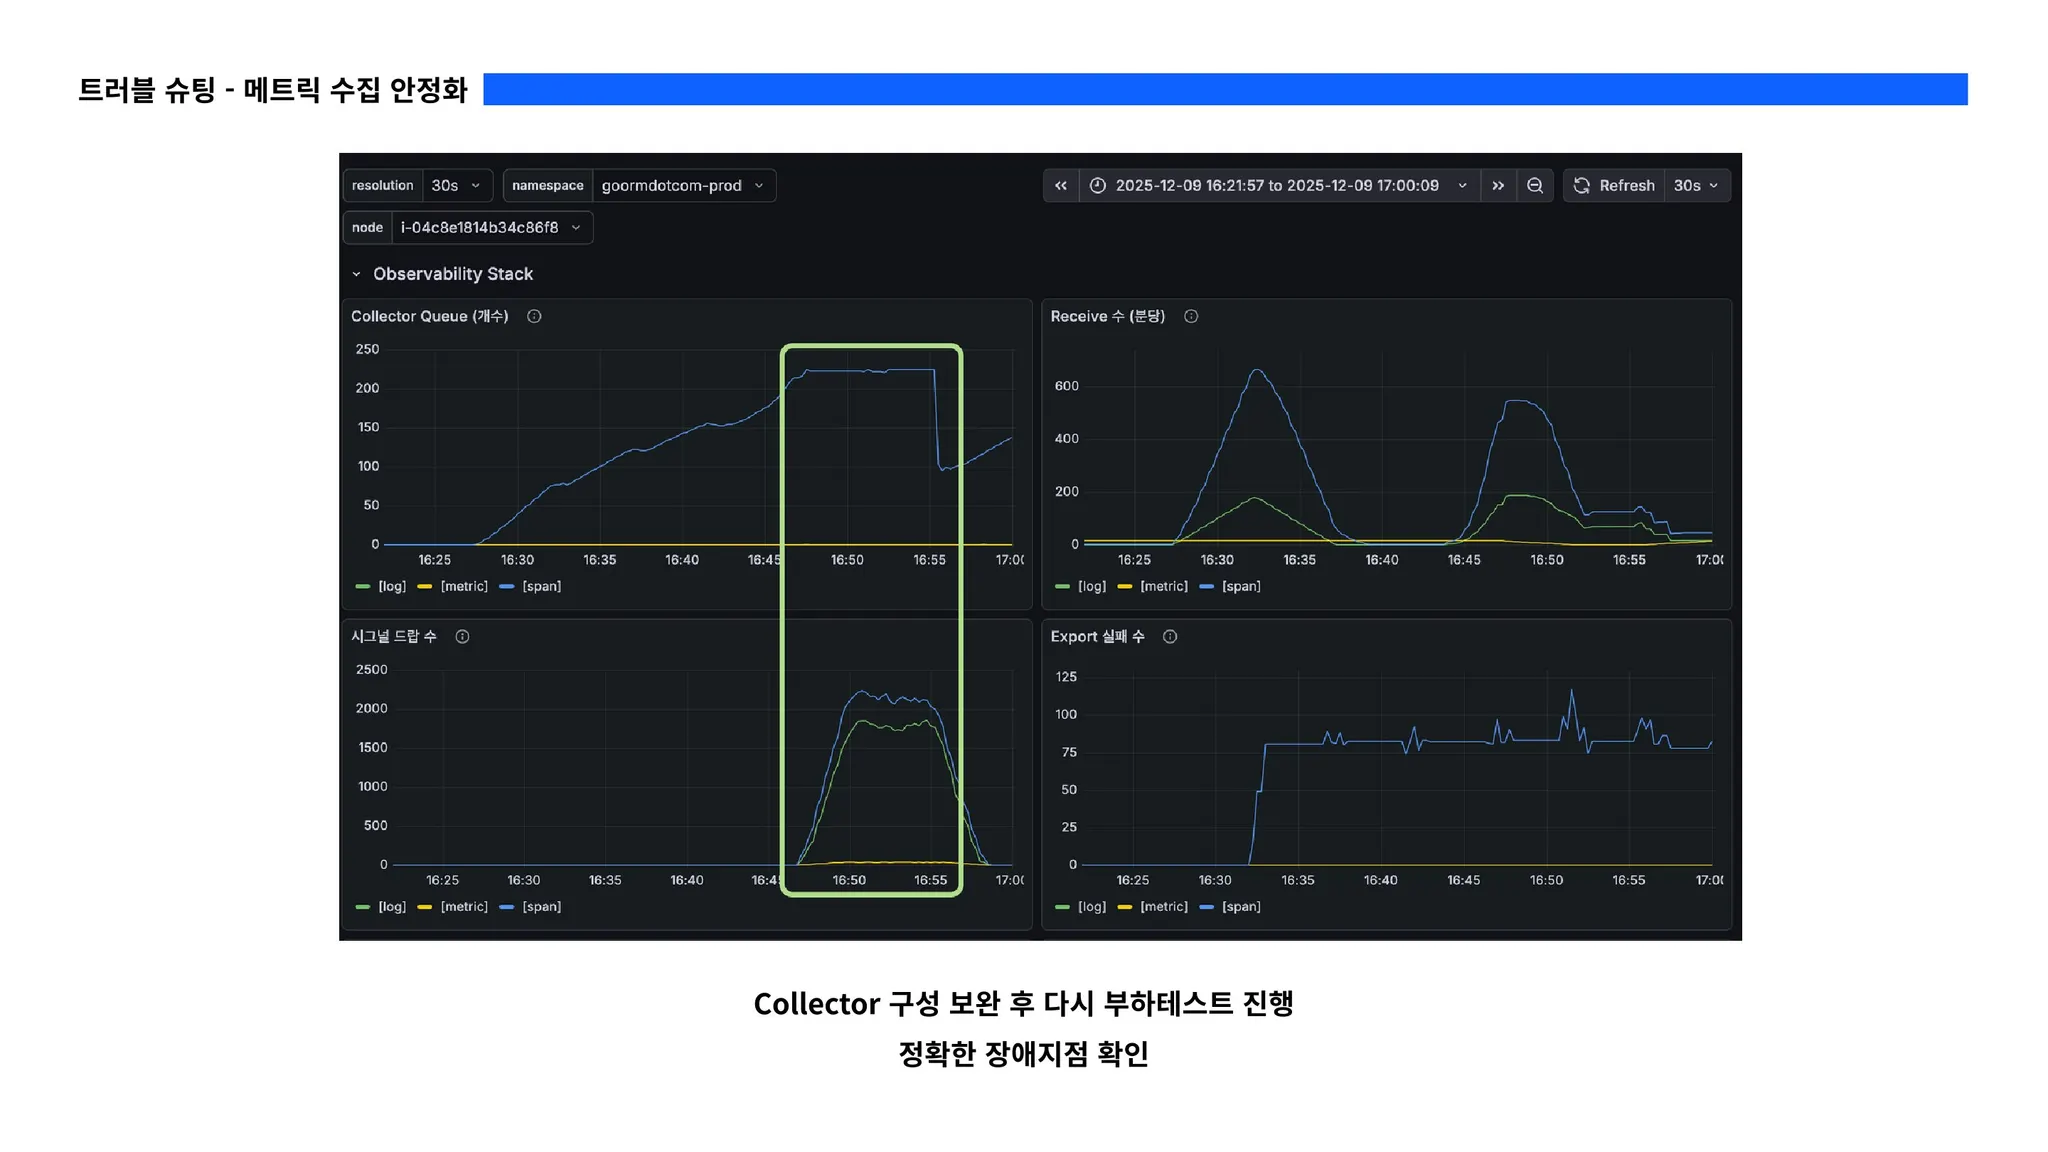Toggle the [span] series in Receive 수 legend
The width and height of the screenshot is (2048, 1152).
[1240, 587]
